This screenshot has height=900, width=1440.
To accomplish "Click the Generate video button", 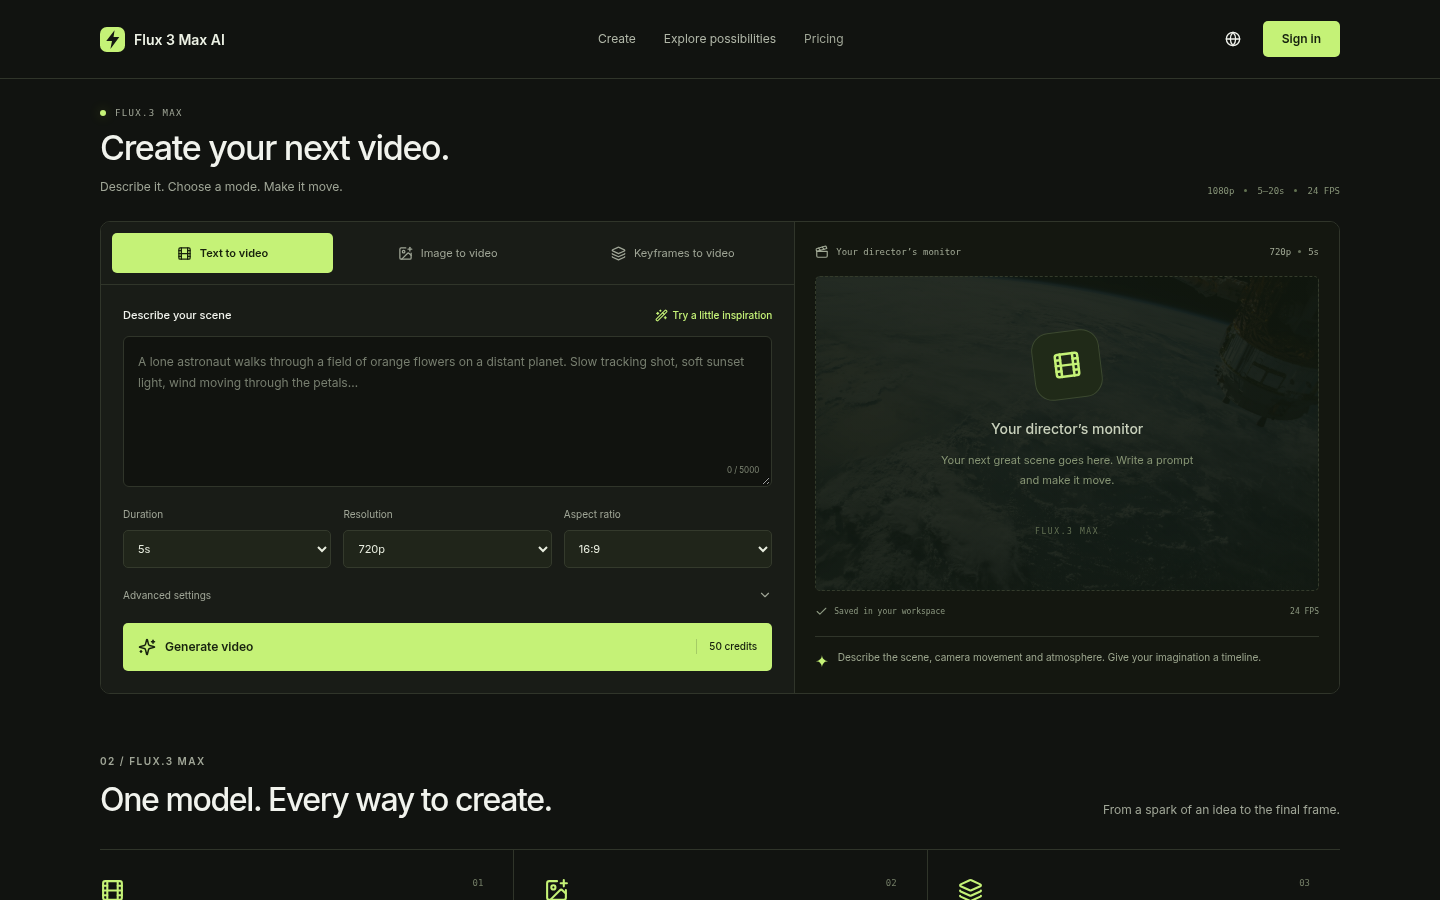I will click(447, 647).
